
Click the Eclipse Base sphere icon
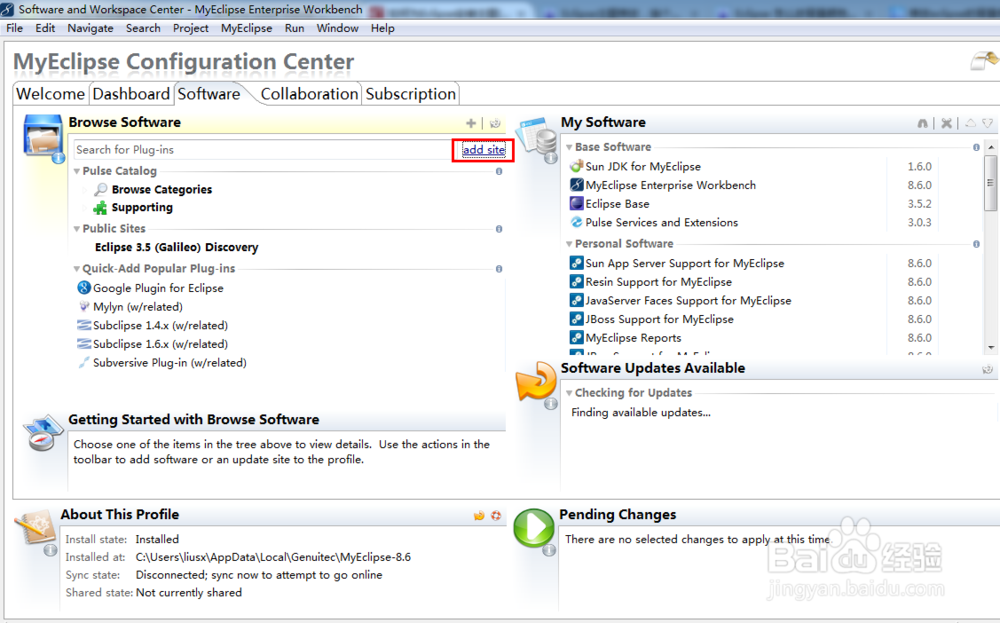tap(576, 203)
